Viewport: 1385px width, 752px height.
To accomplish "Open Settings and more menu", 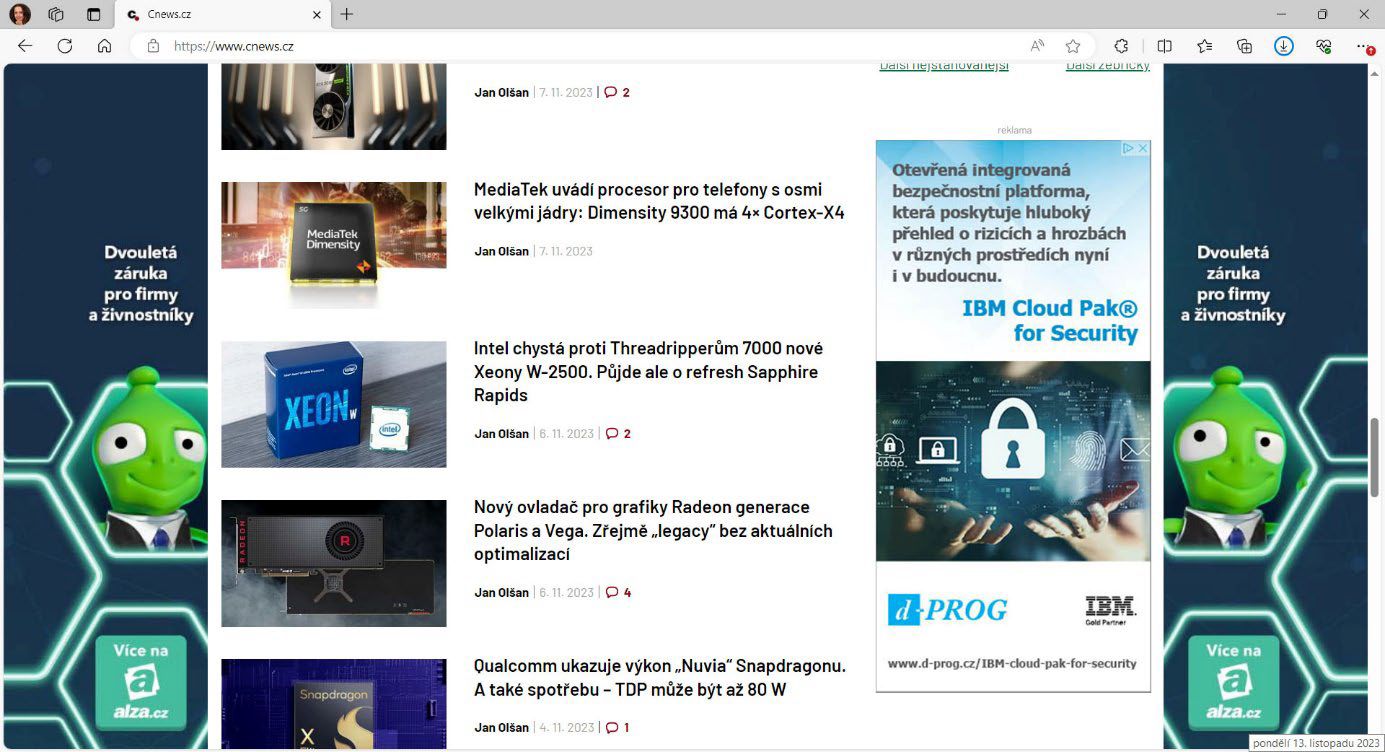I will [1364, 46].
